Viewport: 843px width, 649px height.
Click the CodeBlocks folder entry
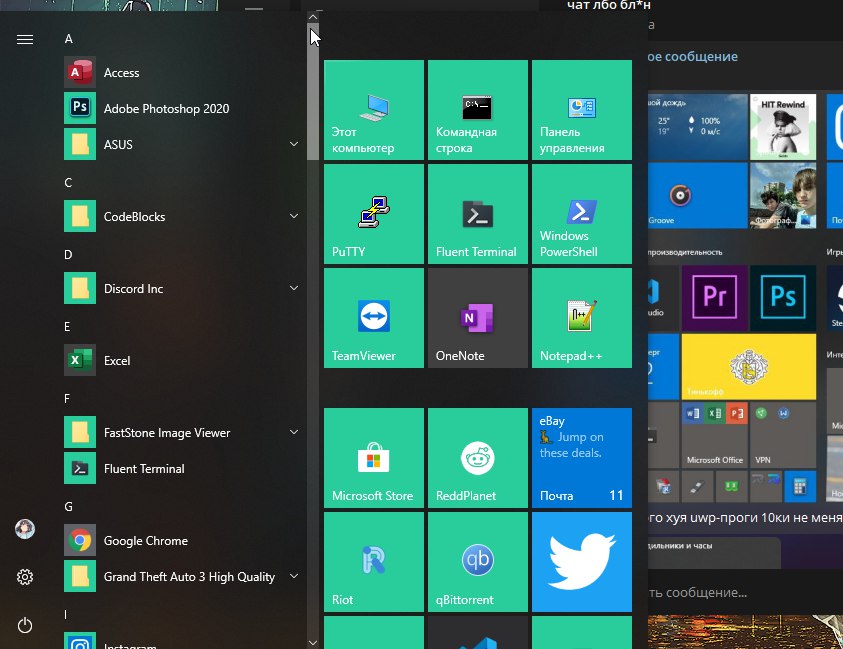(x=182, y=217)
